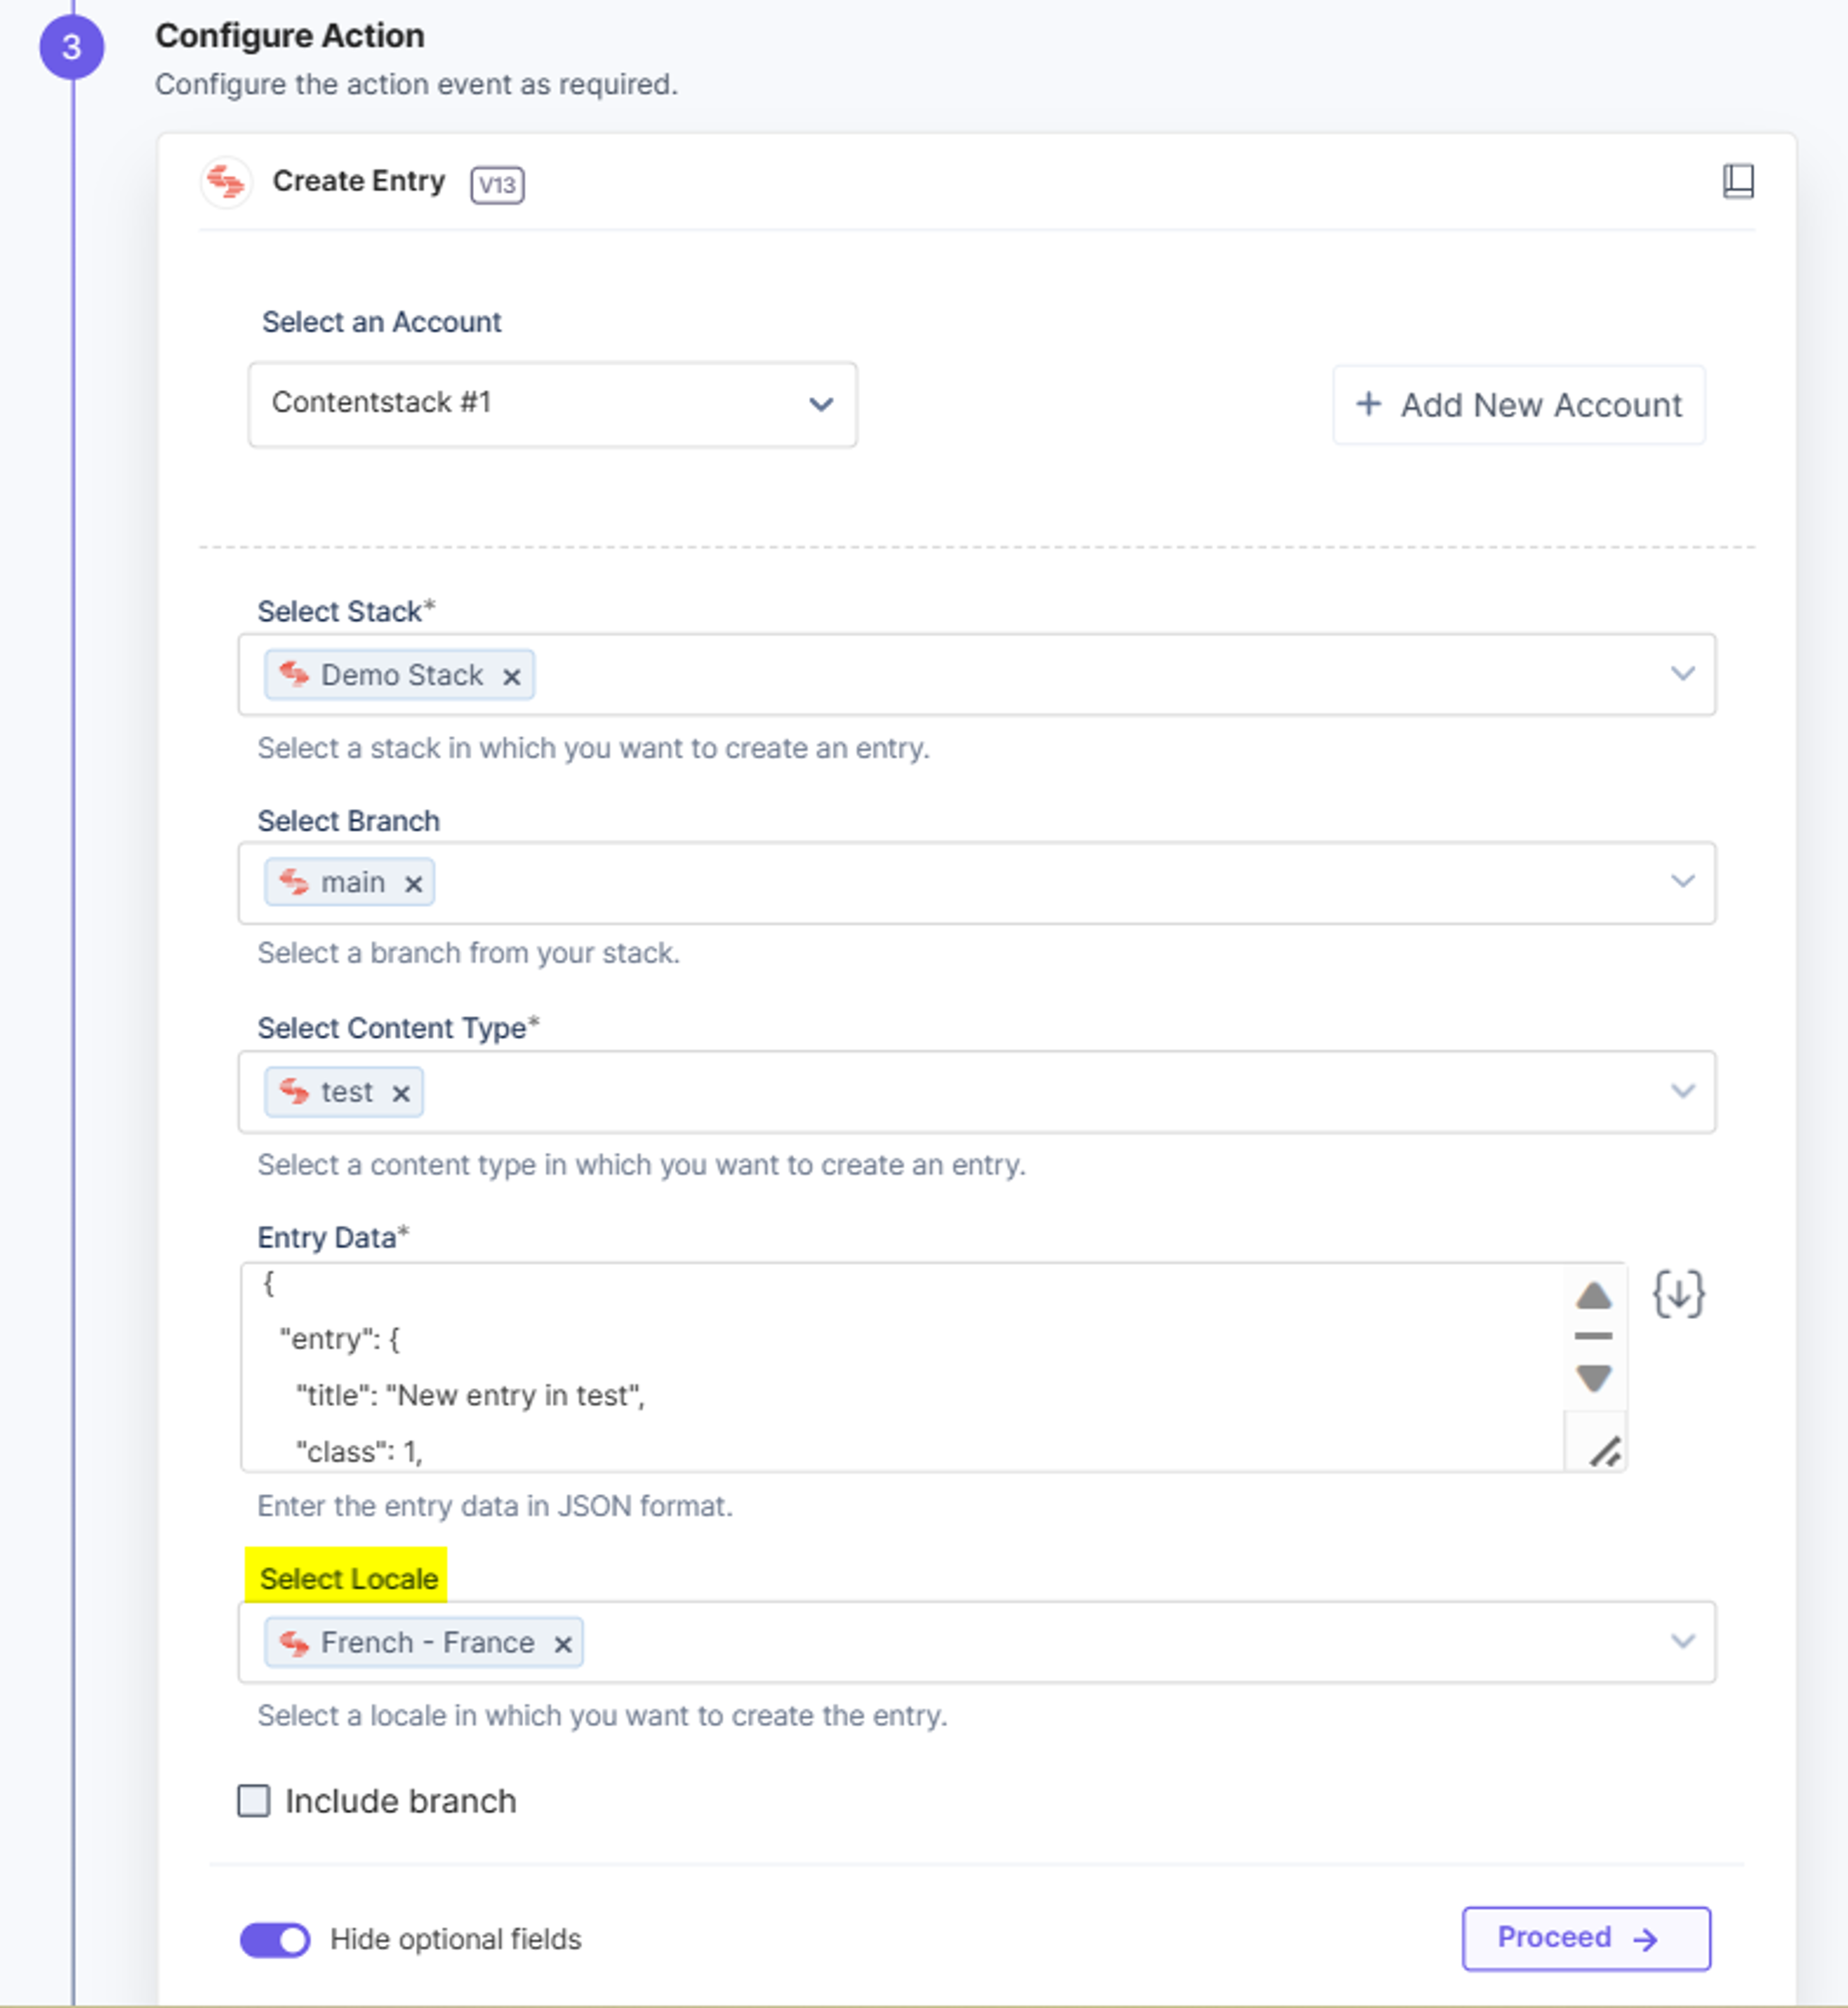The width and height of the screenshot is (1848, 2008).
Task: Click the Proceed button
Action: [1586, 1938]
